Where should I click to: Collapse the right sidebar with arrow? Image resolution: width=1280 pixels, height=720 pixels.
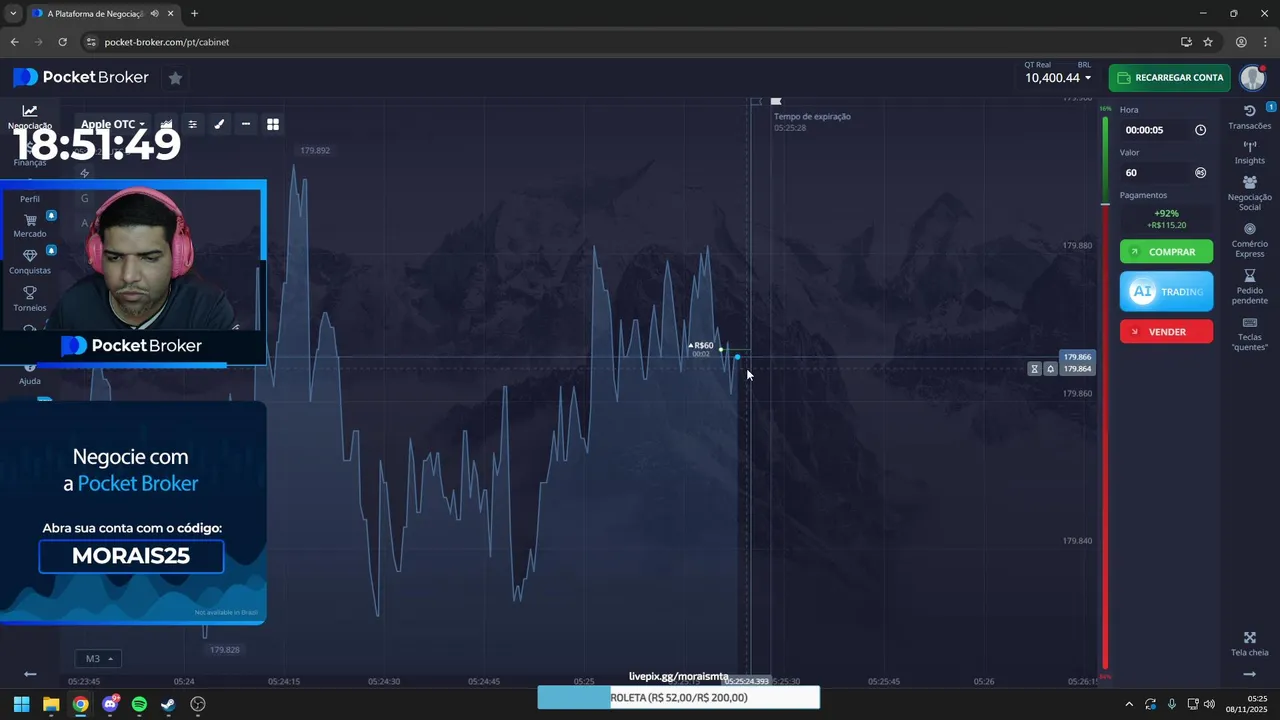1249,674
